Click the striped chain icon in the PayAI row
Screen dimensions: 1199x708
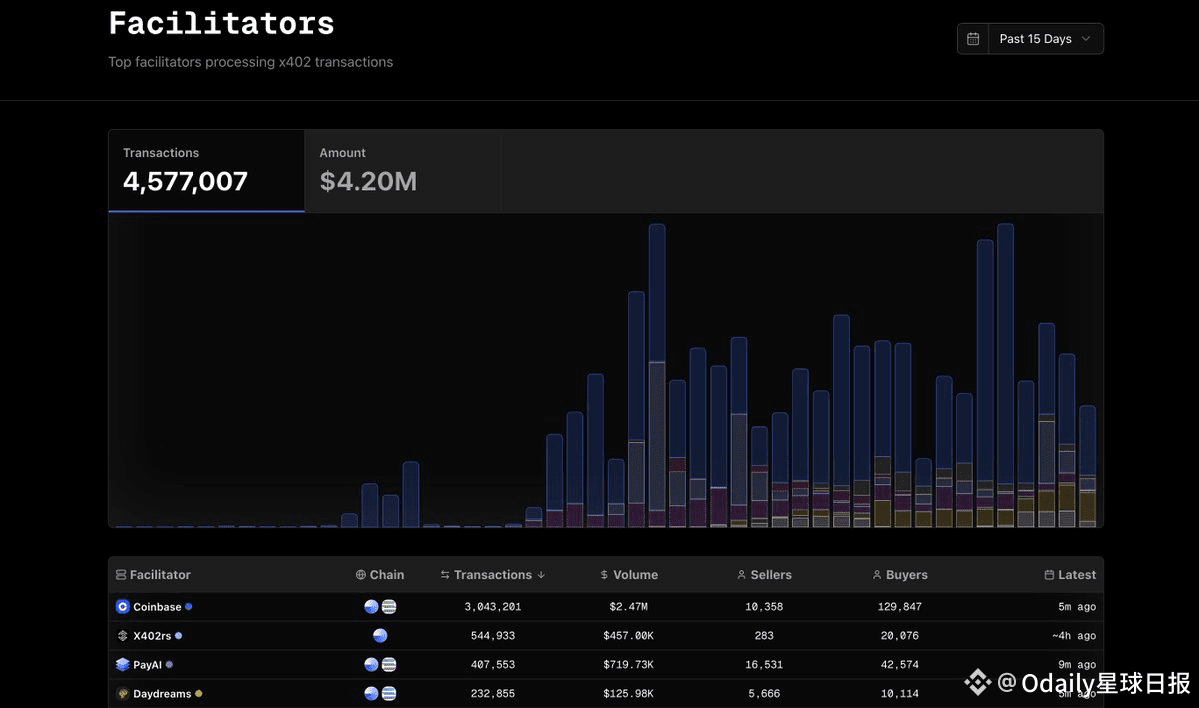(x=389, y=665)
